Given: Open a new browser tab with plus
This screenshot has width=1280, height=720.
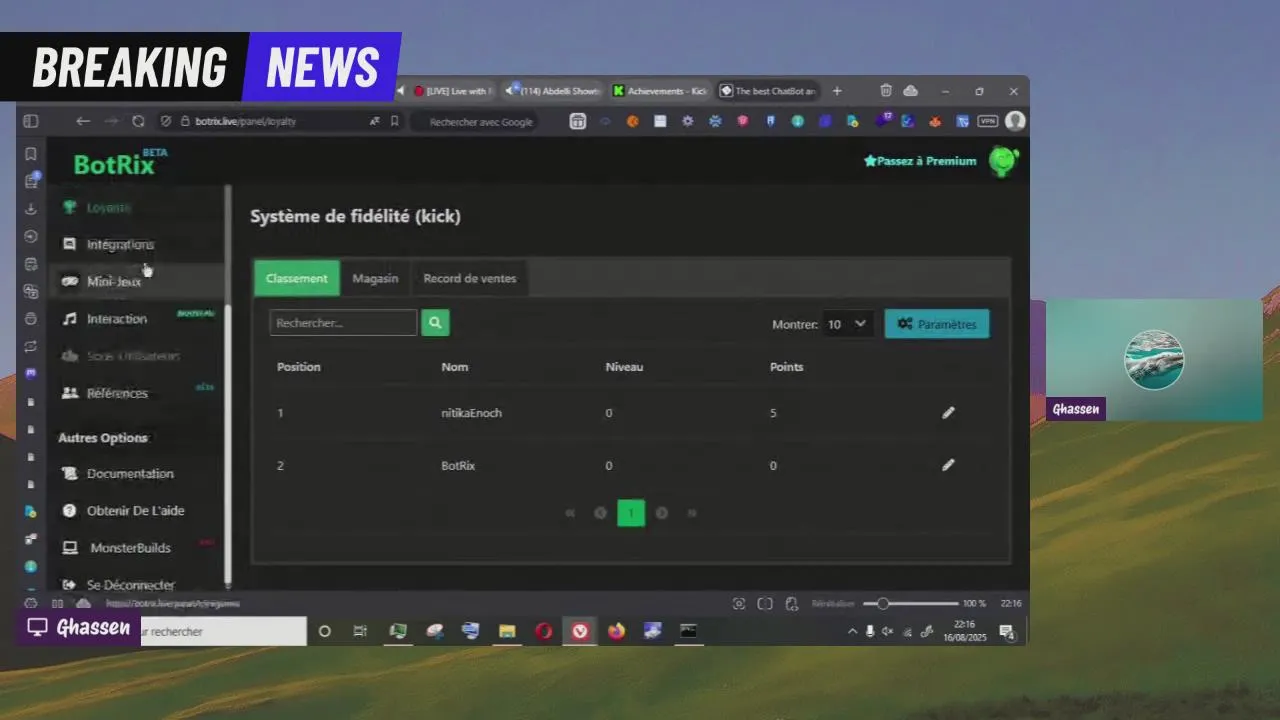Looking at the screenshot, I should coord(837,91).
